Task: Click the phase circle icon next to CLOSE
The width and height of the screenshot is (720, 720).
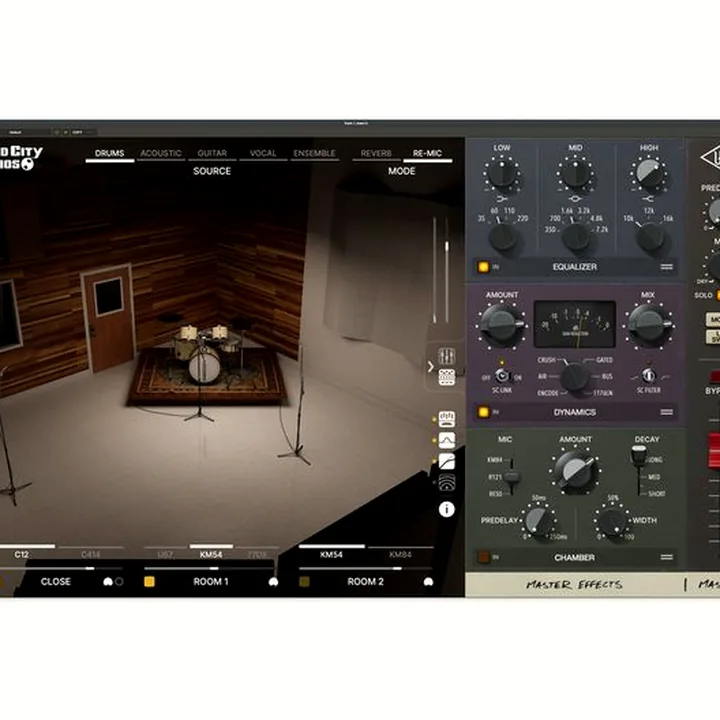Action: tap(119, 582)
